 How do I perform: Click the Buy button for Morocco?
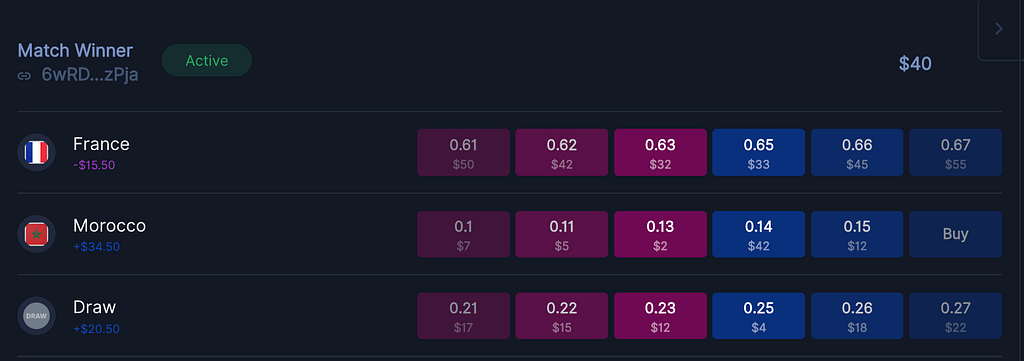(x=955, y=234)
